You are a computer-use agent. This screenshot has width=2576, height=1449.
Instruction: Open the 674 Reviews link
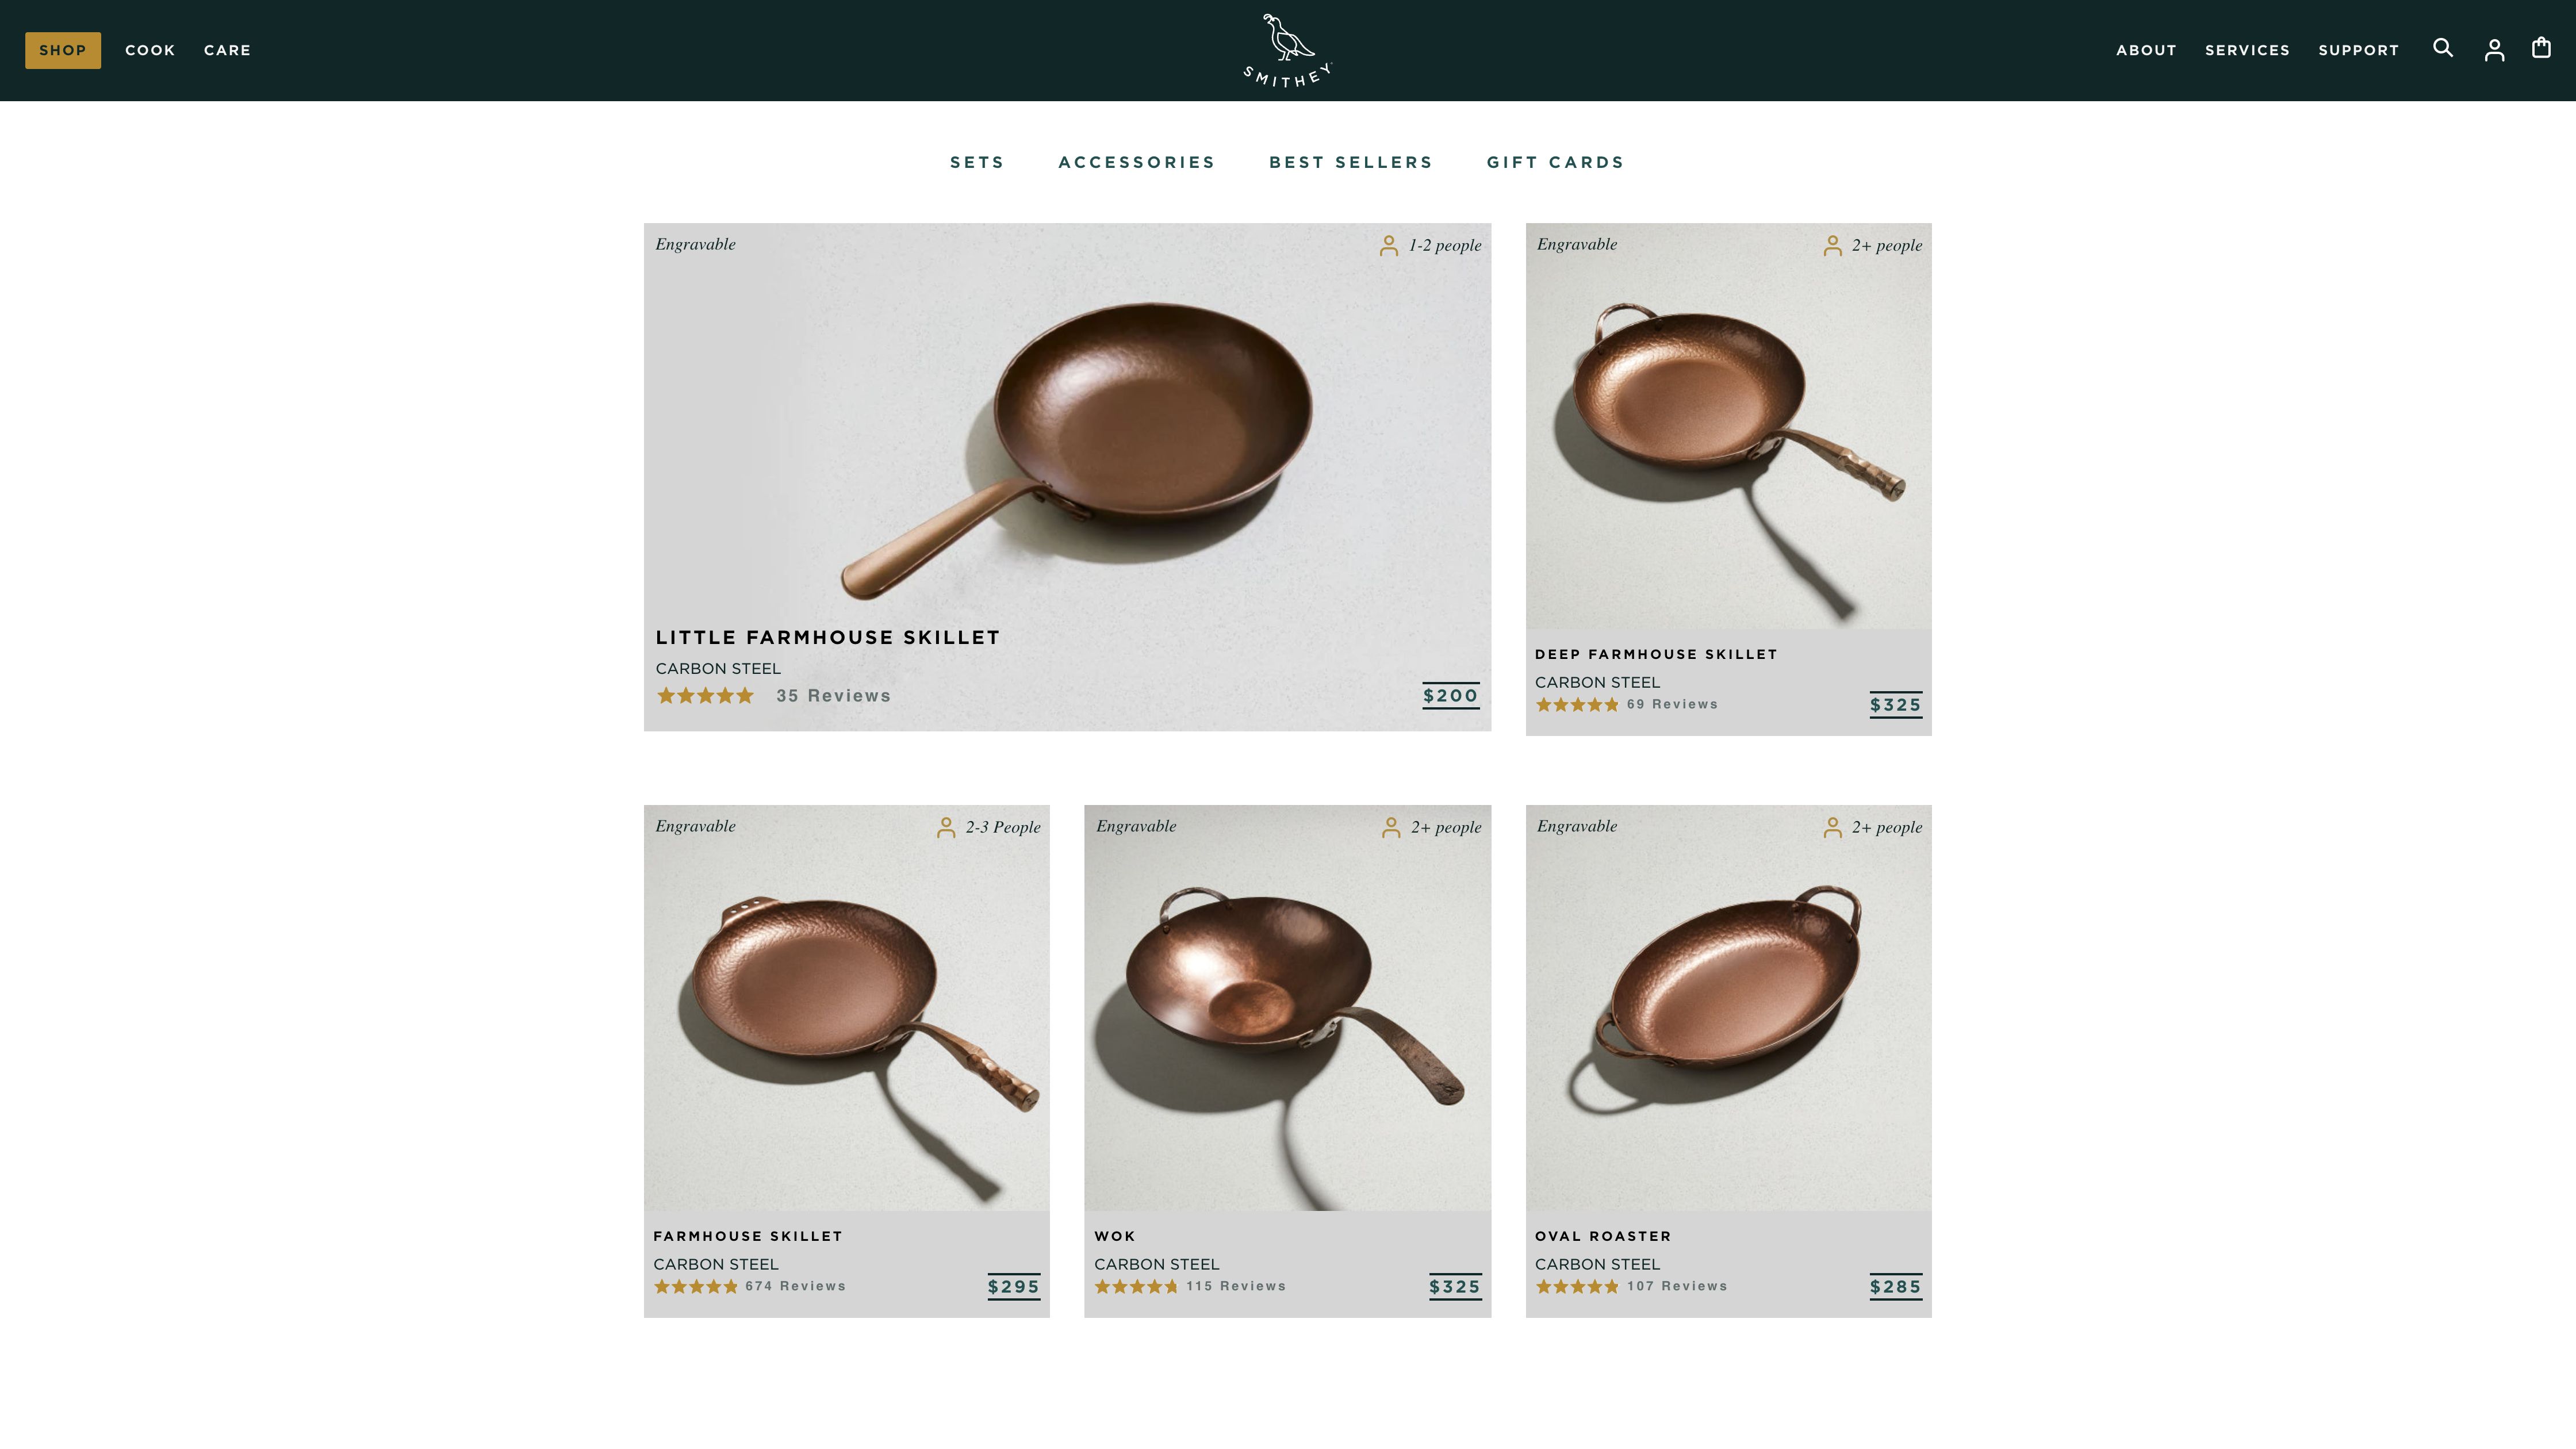795,1286
